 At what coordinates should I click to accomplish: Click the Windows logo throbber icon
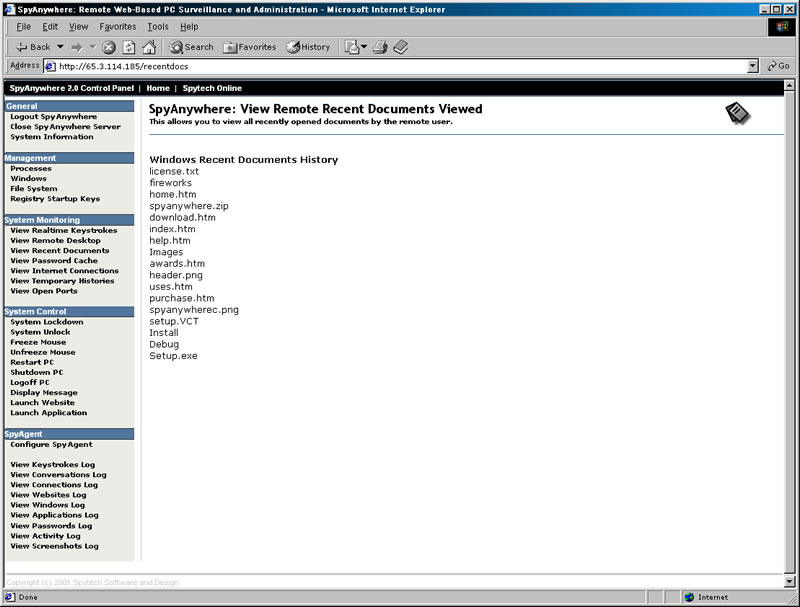tap(782, 27)
